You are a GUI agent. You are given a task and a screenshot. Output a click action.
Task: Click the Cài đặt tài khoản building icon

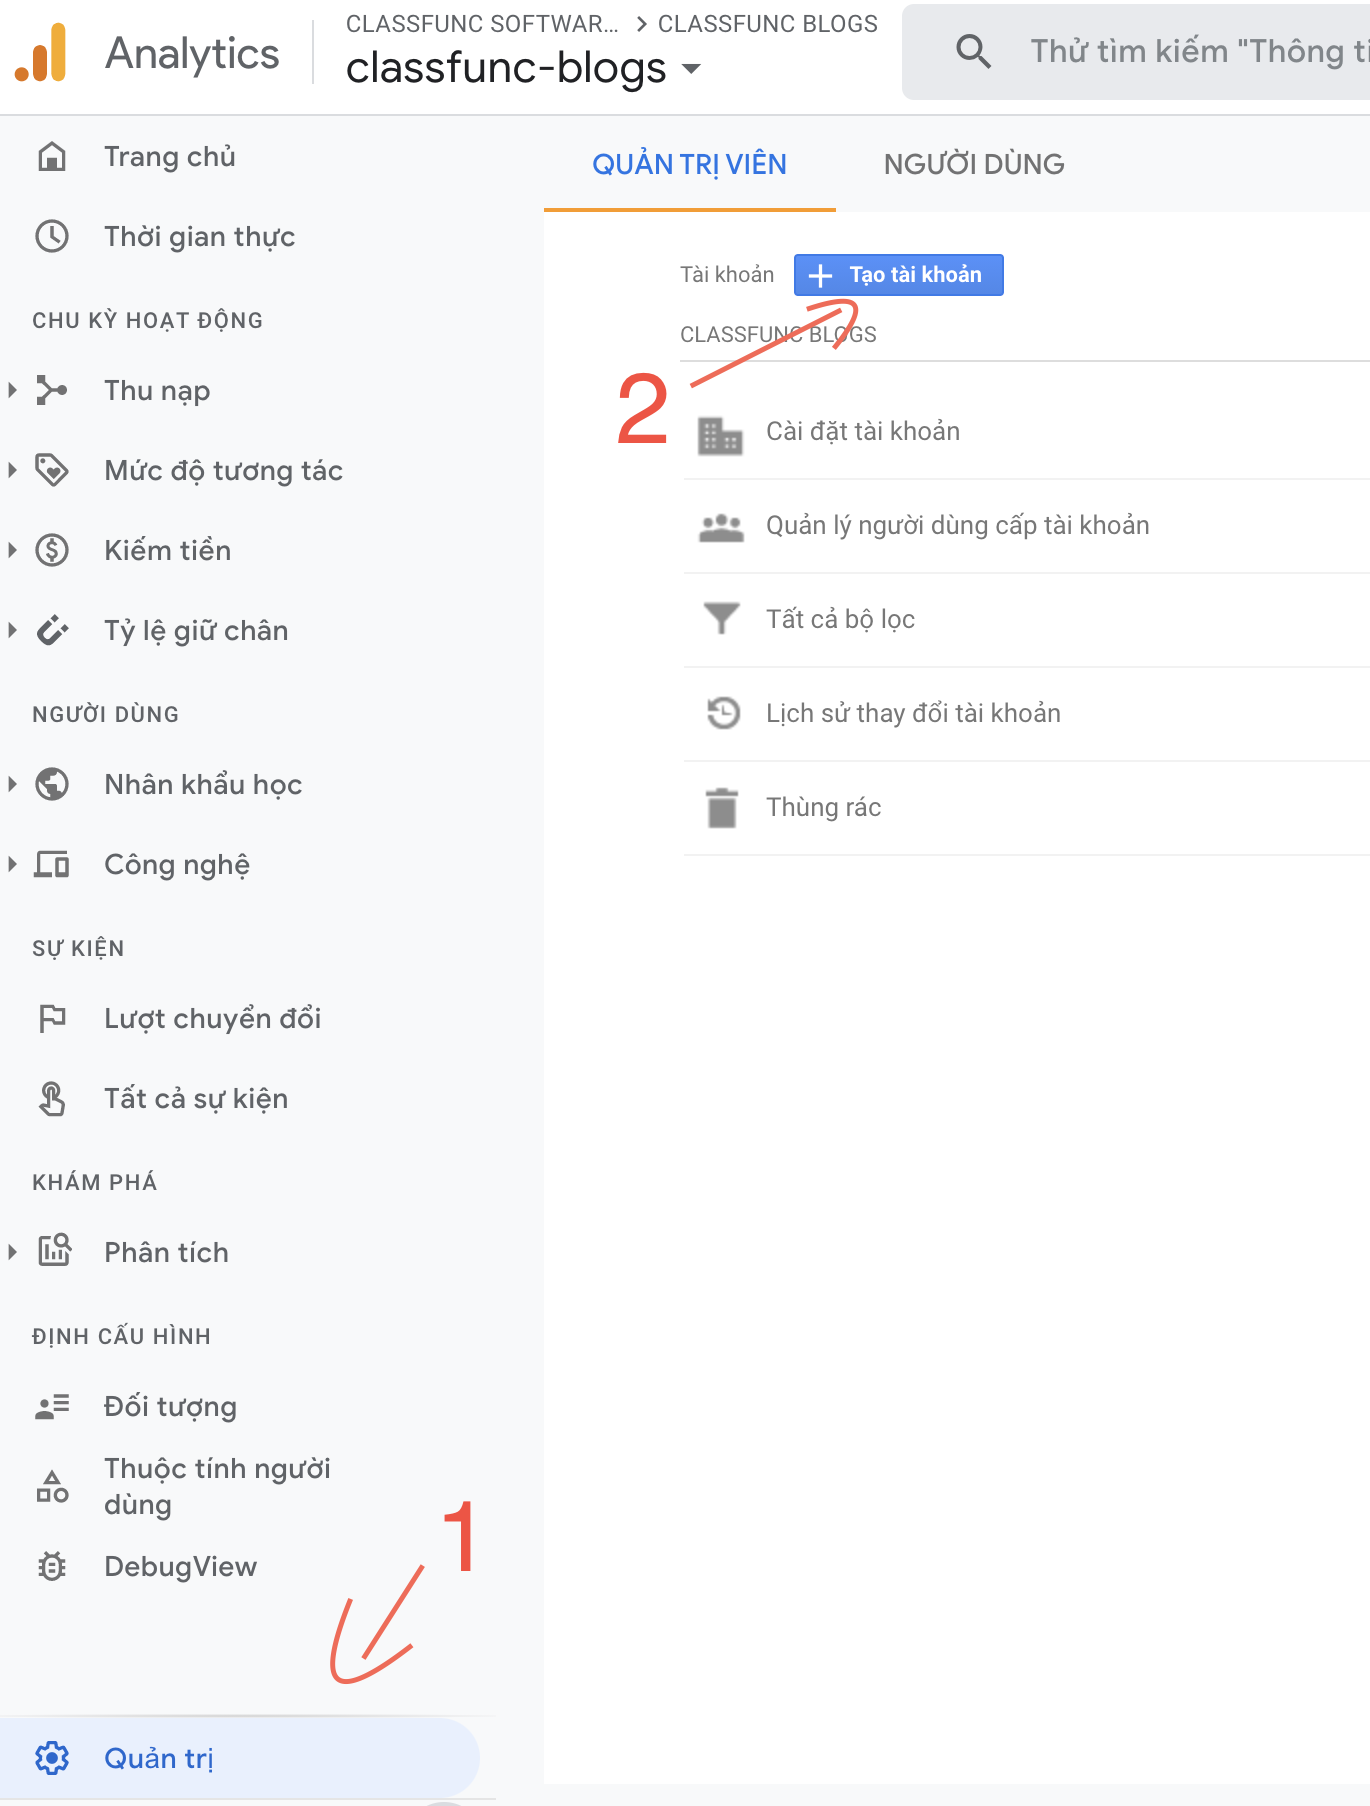(x=720, y=434)
